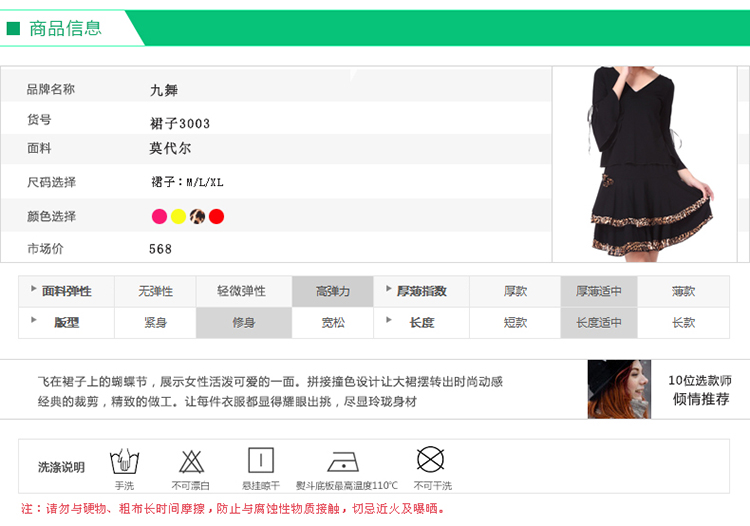Select the pink color swatch
Viewport: 750px width, 526px height.
[x=159, y=216]
